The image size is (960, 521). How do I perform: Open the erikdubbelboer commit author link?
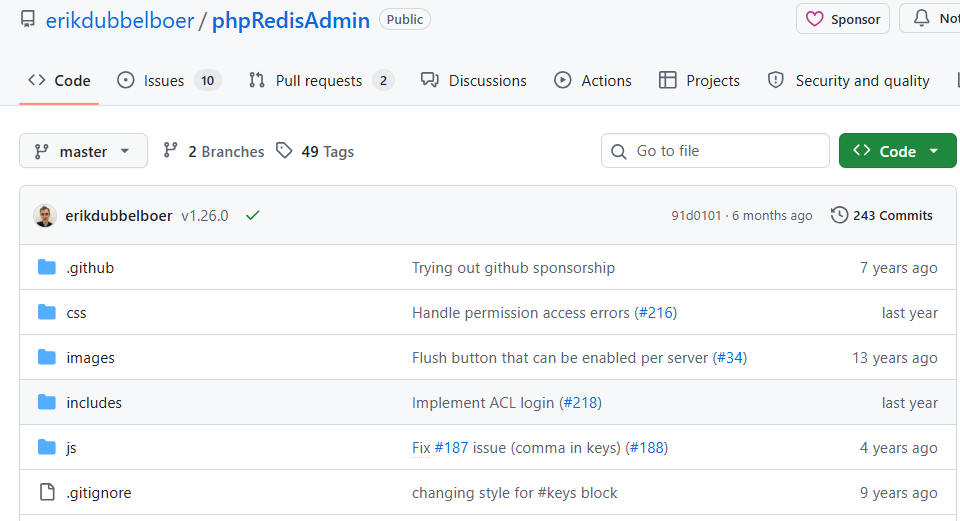(119, 216)
